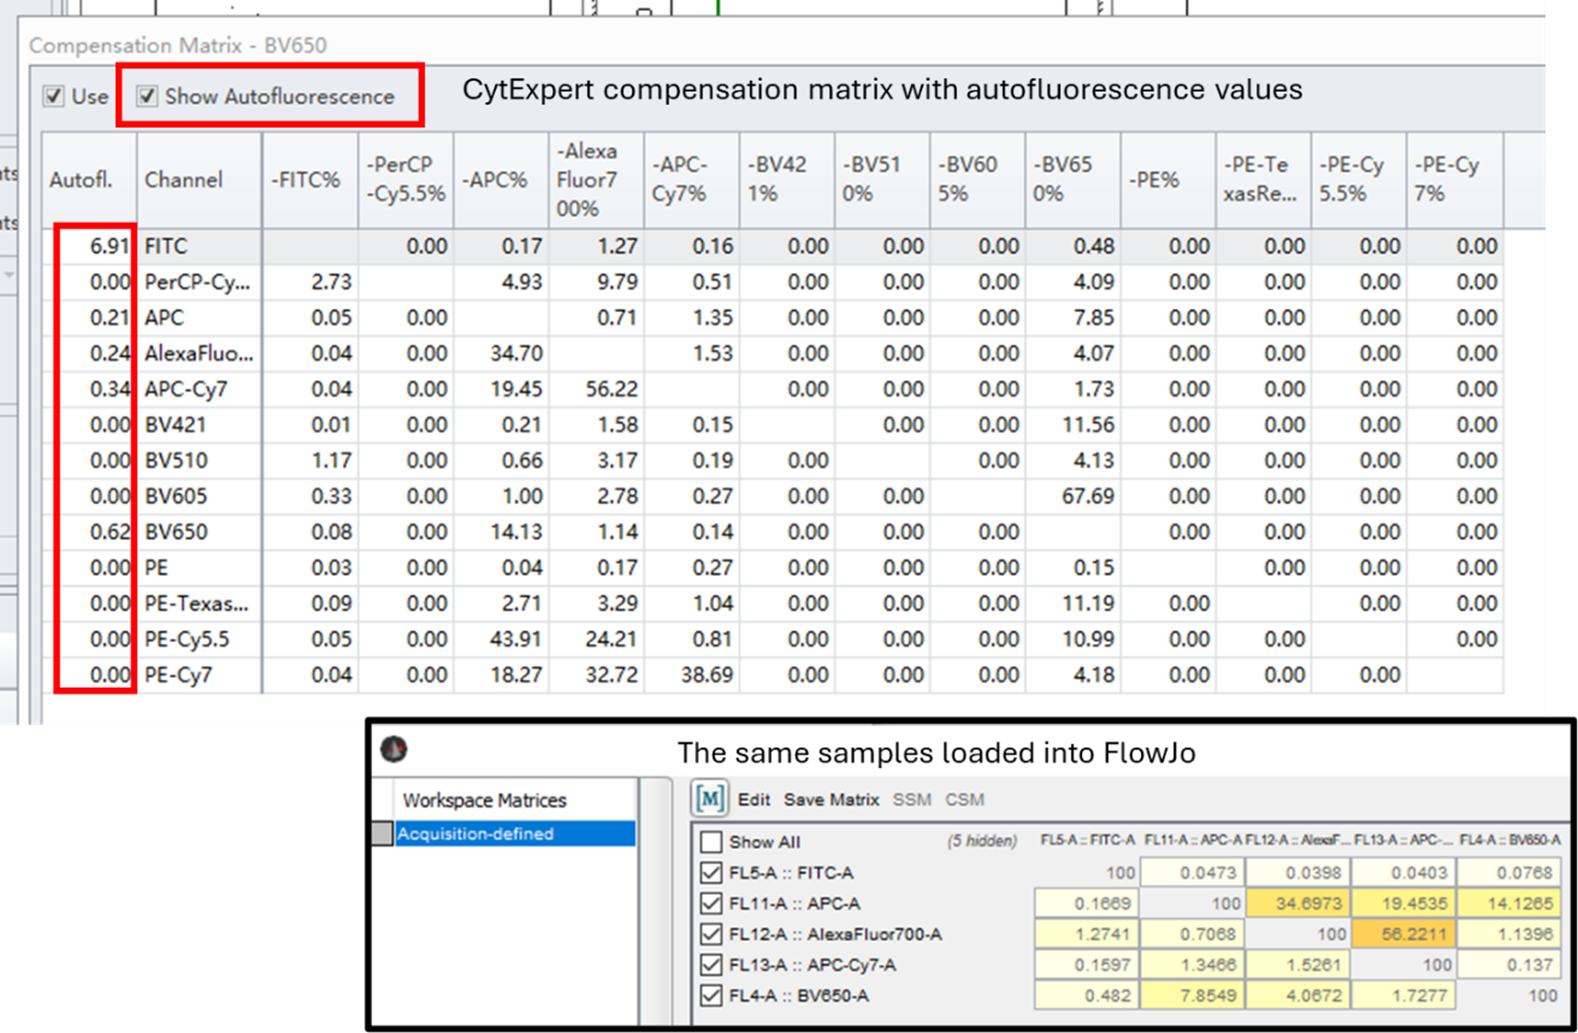Click the PE-Cy5.5 row channel label
This screenshot has width=1578, height=1033.
pos(188,640)
